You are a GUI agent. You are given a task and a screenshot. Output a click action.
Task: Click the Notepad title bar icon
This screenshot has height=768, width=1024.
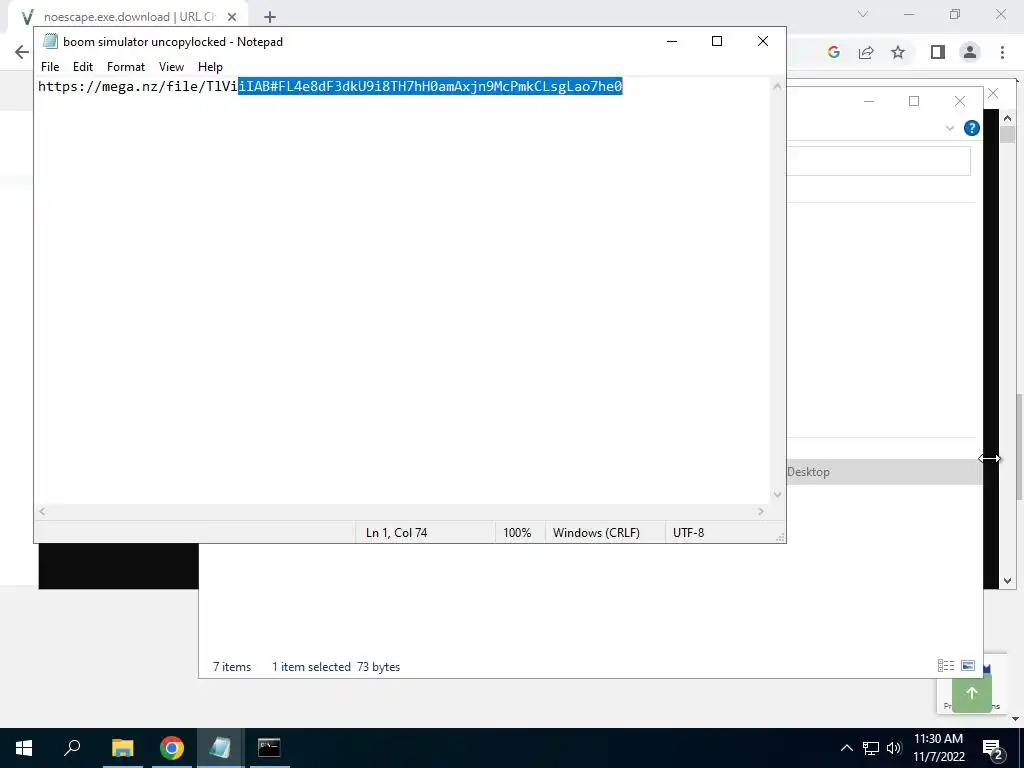pyautogui.click(x=50, y=41)
